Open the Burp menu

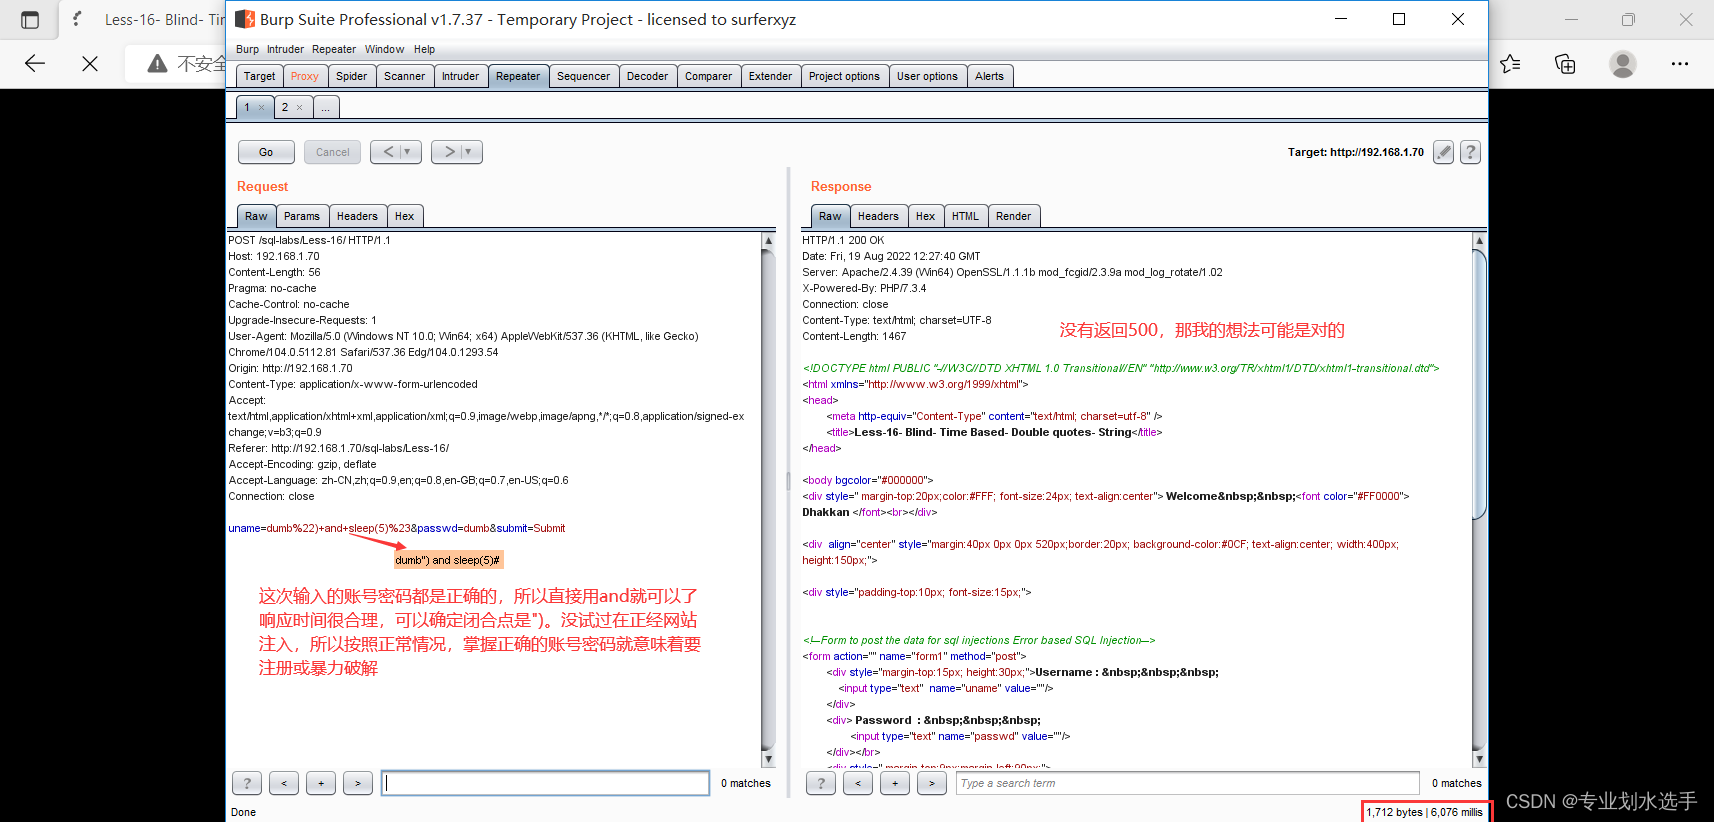pos(247,49)
